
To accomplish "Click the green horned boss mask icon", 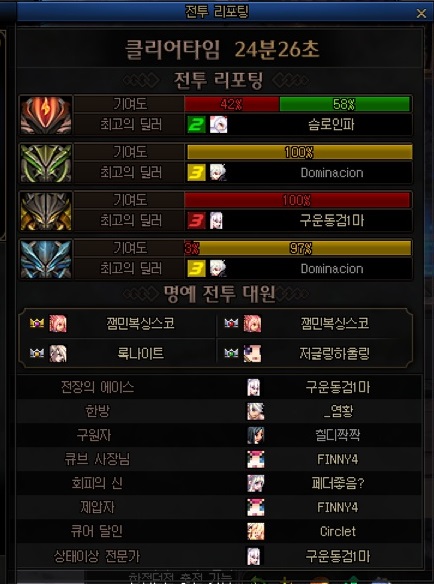I will [x=46, y=163].
